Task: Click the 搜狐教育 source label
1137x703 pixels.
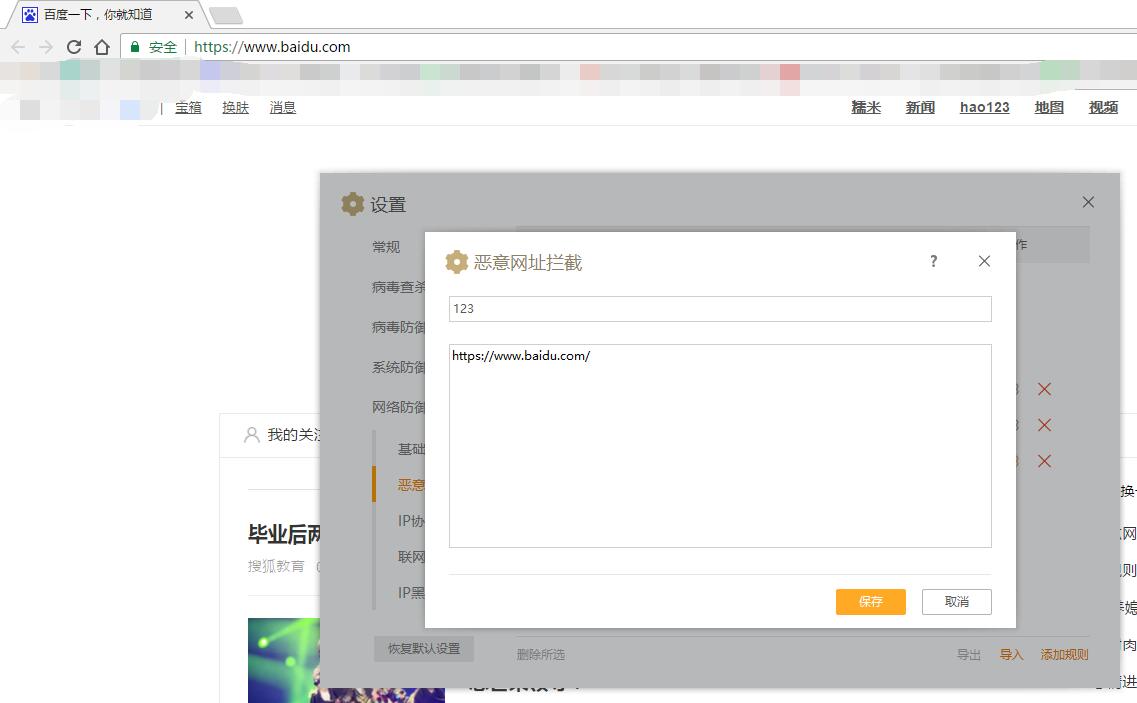Action: click(276, 566)
